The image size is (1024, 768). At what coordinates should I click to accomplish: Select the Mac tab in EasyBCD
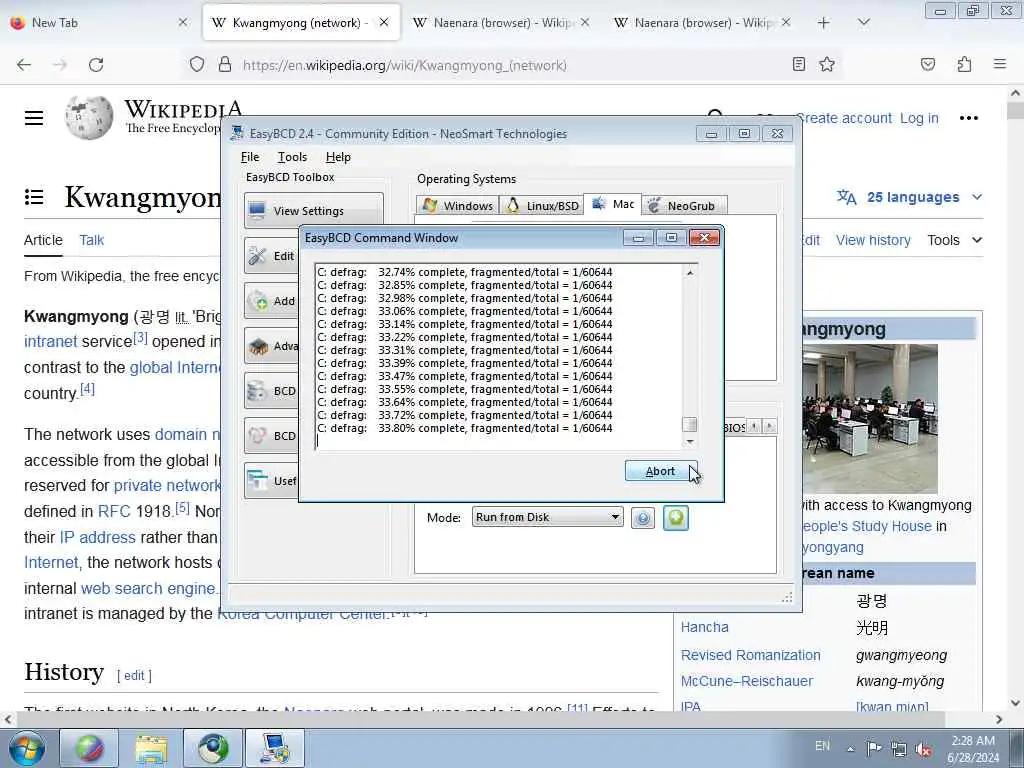point(613,204)
